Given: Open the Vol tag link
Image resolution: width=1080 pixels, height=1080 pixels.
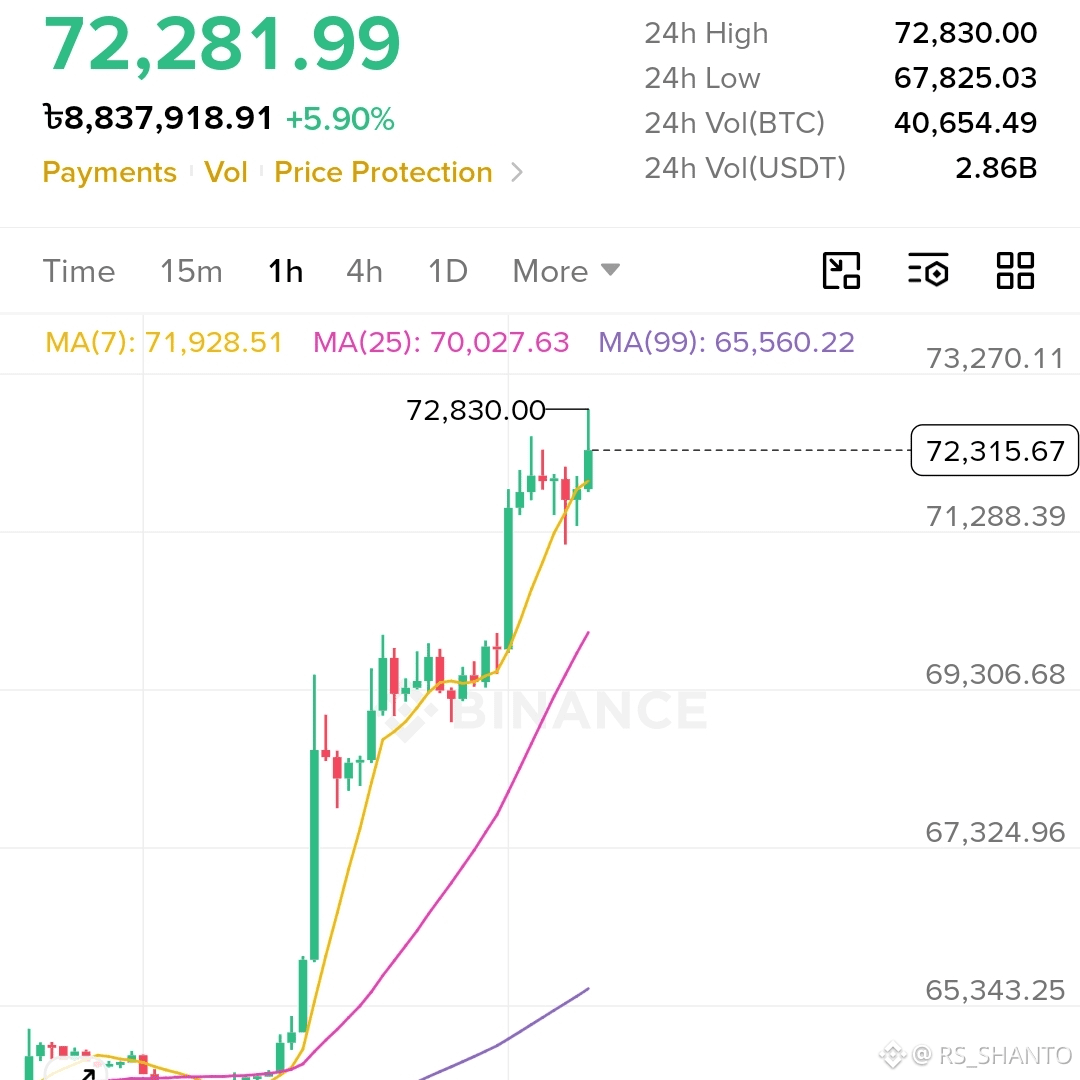Looking at the screenshot, I should tap(225, 172).
